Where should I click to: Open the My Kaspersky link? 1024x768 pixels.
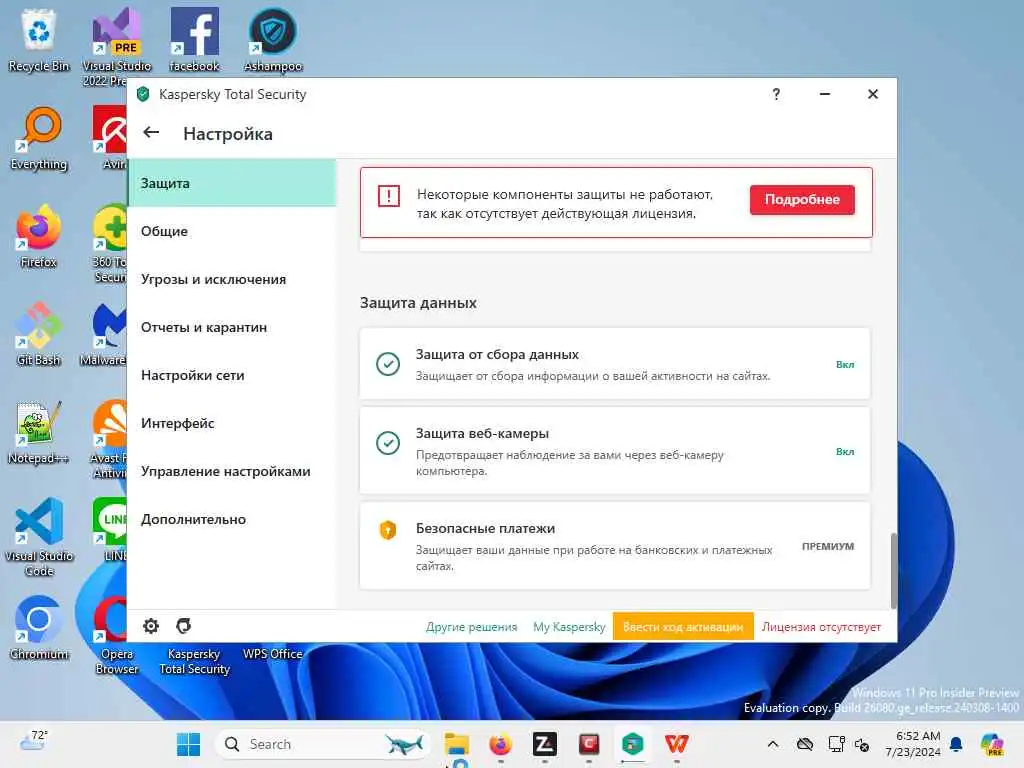pyautogui.click(x=569, y=626)
